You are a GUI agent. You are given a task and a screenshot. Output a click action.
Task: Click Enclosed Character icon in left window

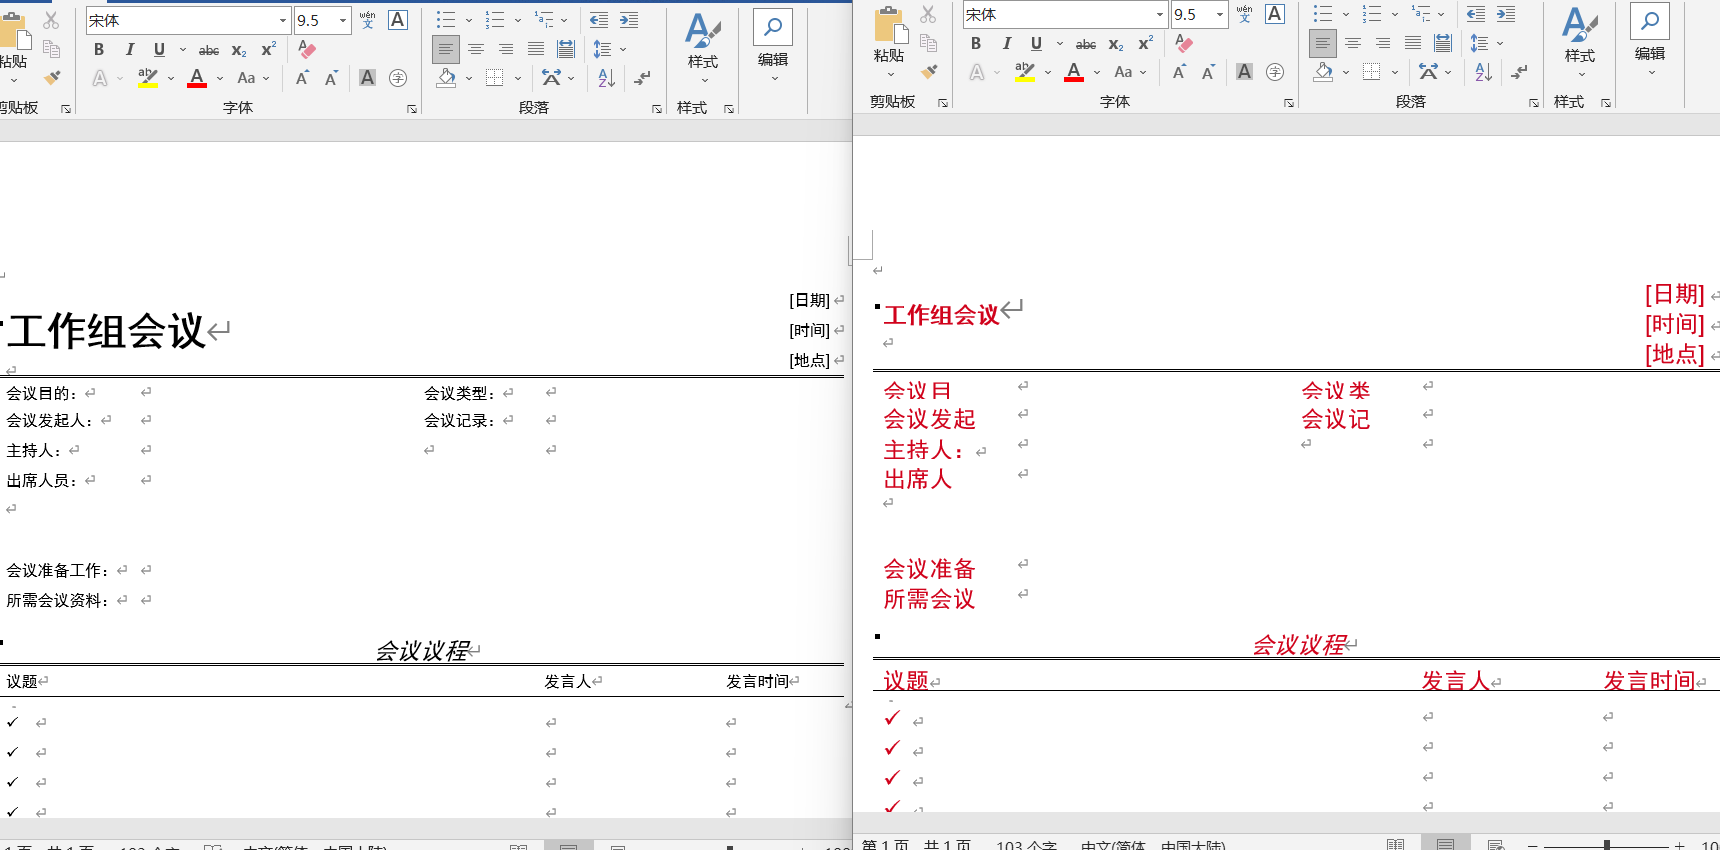[x=398, y=78]
